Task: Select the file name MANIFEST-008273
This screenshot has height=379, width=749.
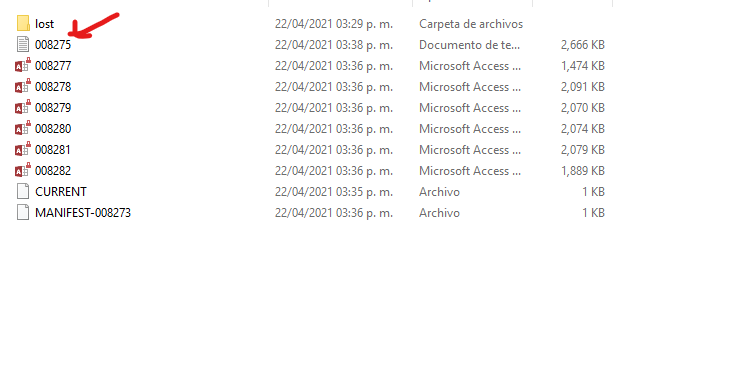Action: [83, 213]
